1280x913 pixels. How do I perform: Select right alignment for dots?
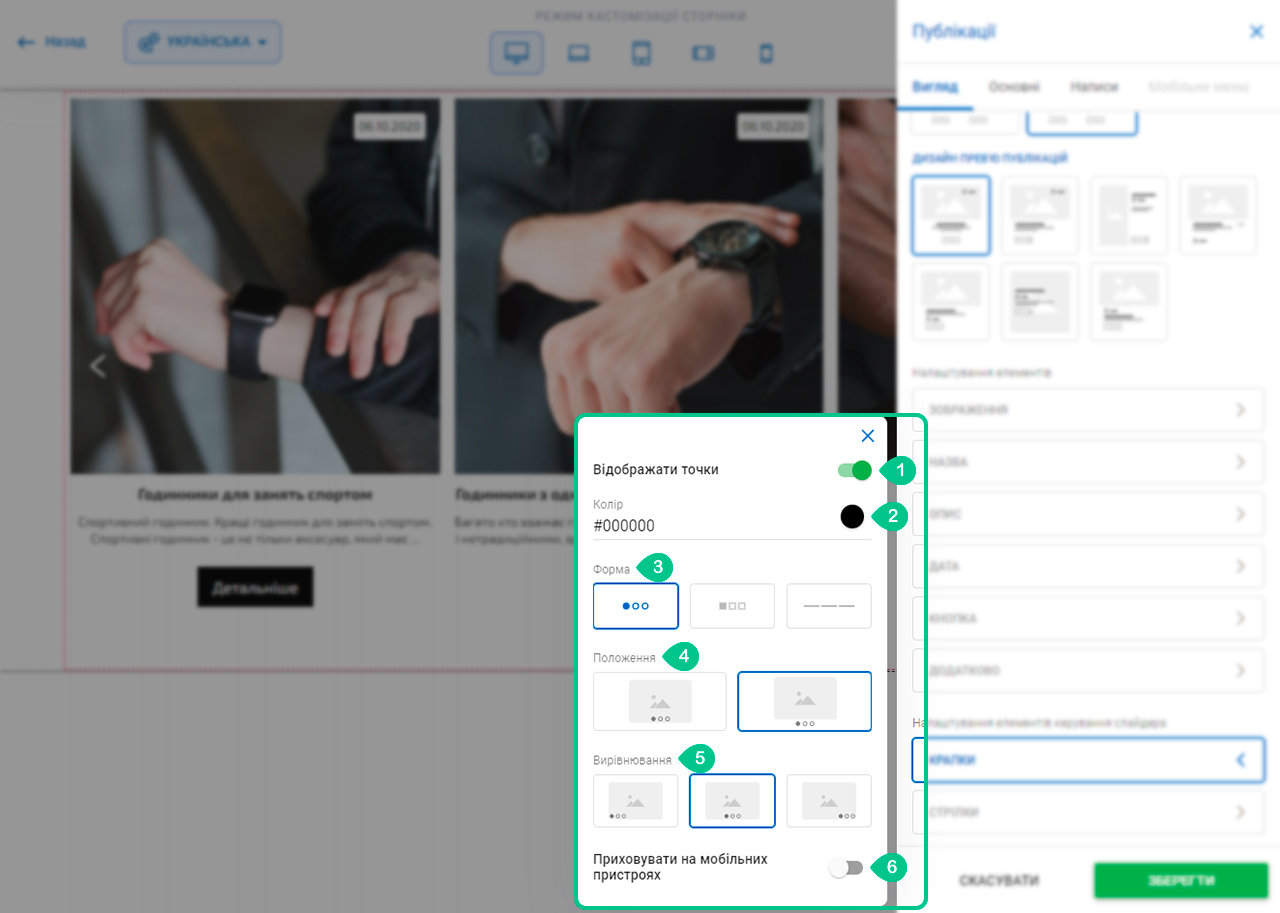click(829, 801)
